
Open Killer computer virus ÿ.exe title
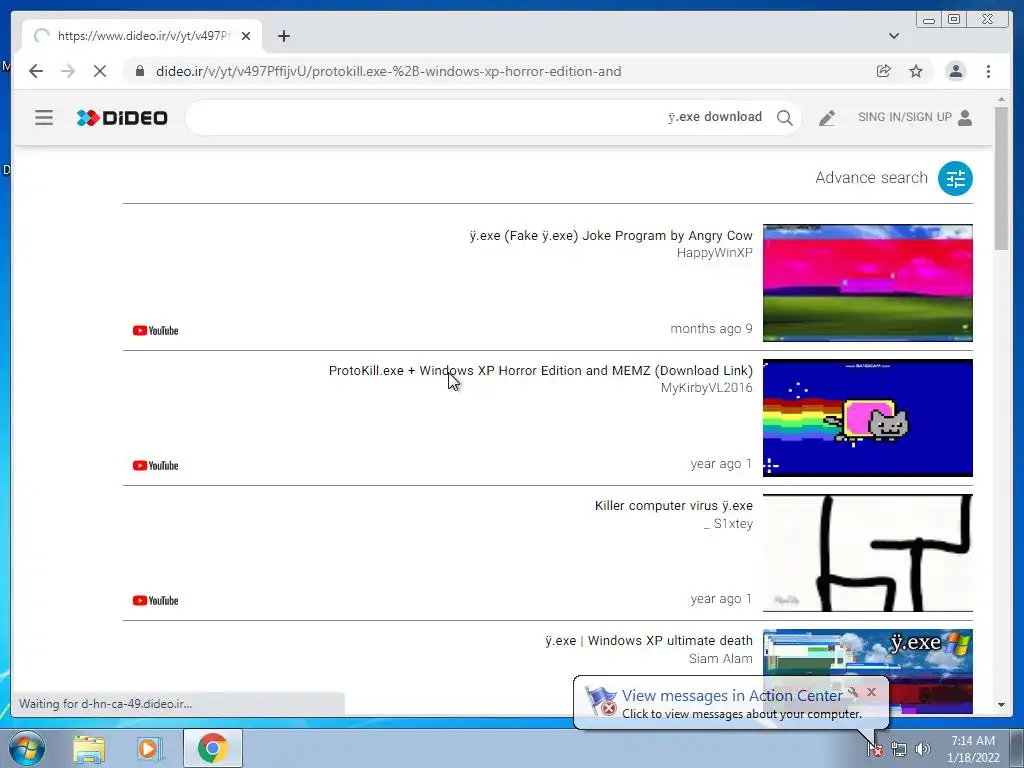(x=673, y=506)
